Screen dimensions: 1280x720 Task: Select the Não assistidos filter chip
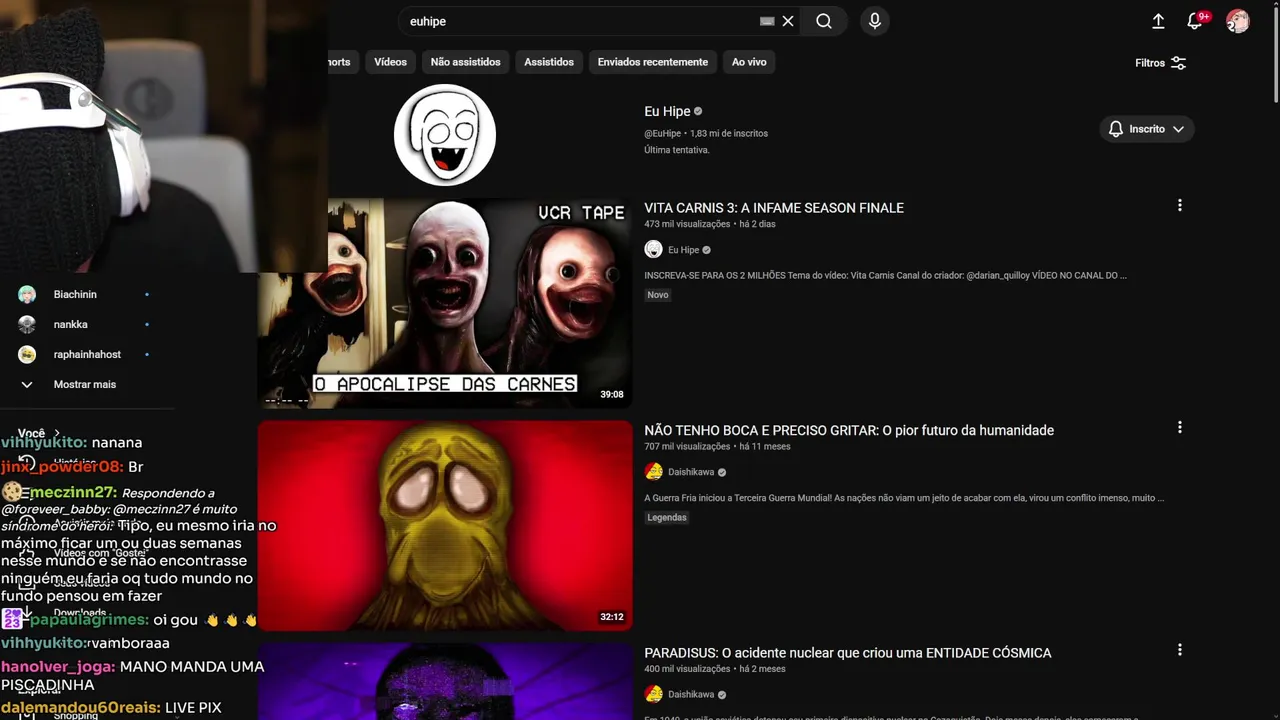[465, 62]
